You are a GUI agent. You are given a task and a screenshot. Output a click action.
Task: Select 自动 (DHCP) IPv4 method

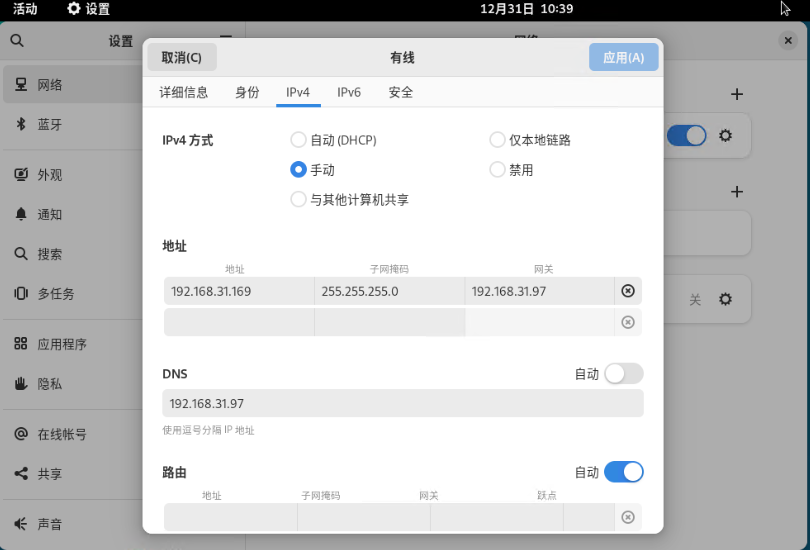tap(334, 140)
